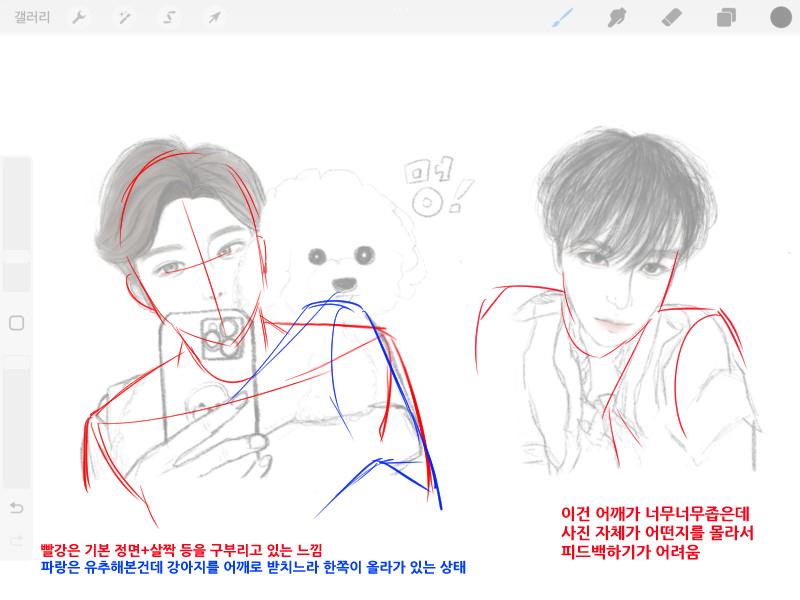
Task: Select the Smudge finger tool
Action: [617, 18]
